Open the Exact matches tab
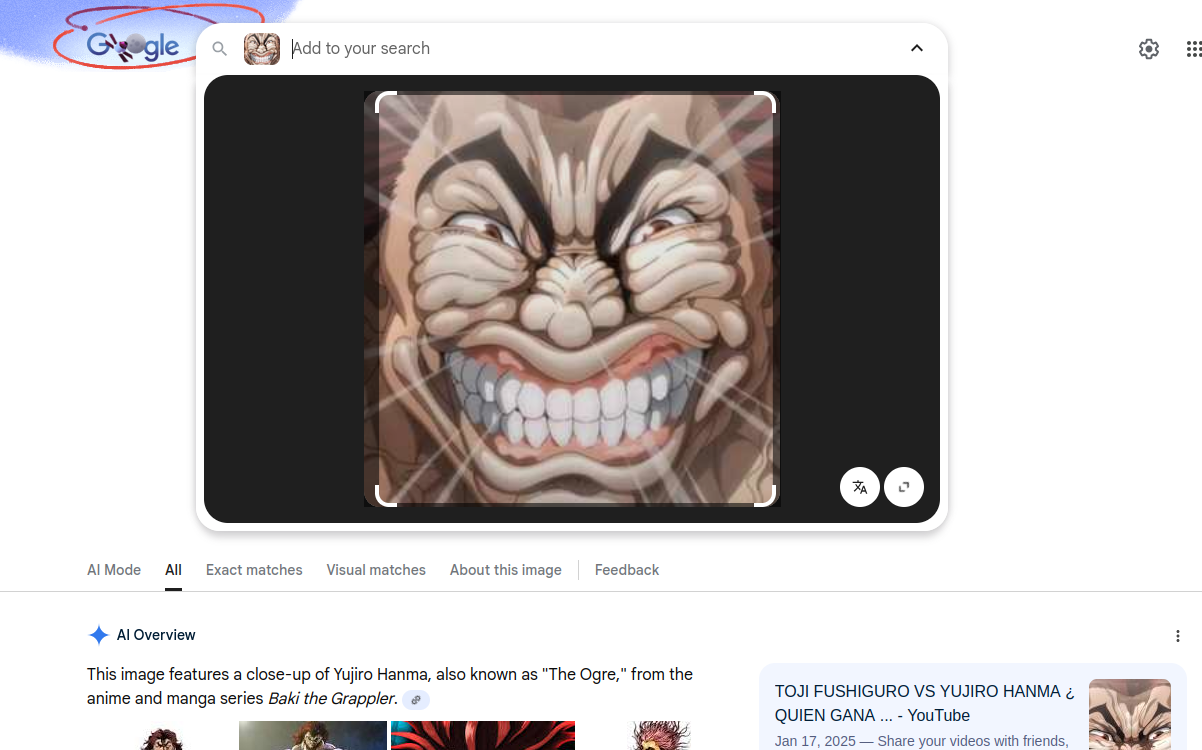Screen dimensions: 1202x750 click(x=254, y=570)
